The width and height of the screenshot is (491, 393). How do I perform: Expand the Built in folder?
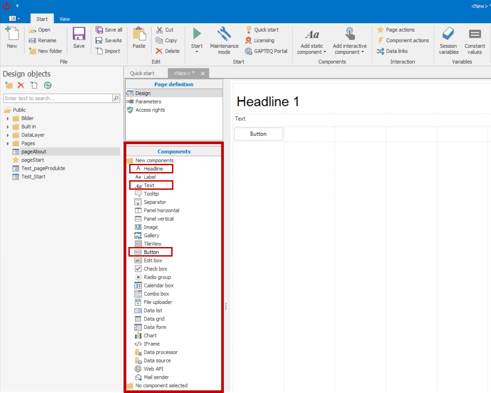click(8, 127)
